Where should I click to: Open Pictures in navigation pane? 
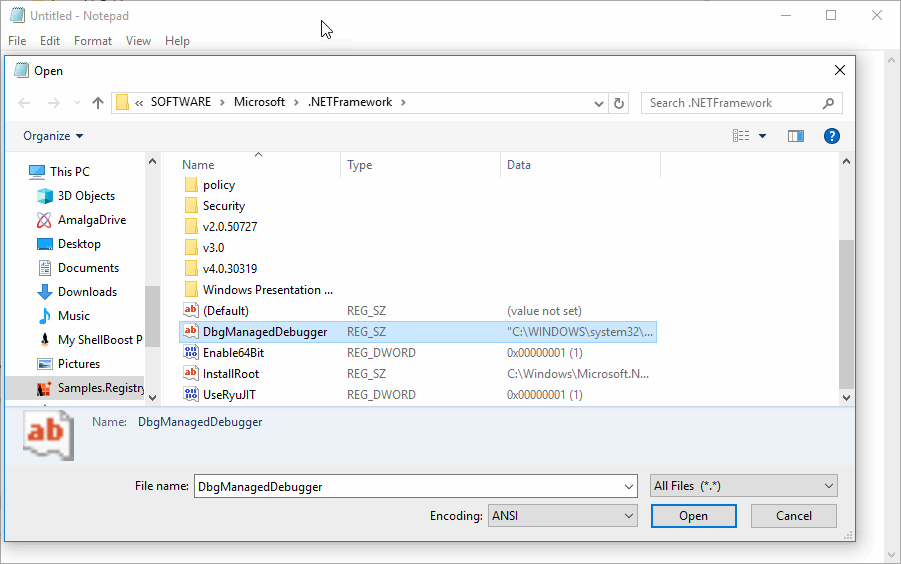click(x=68, y=364)
